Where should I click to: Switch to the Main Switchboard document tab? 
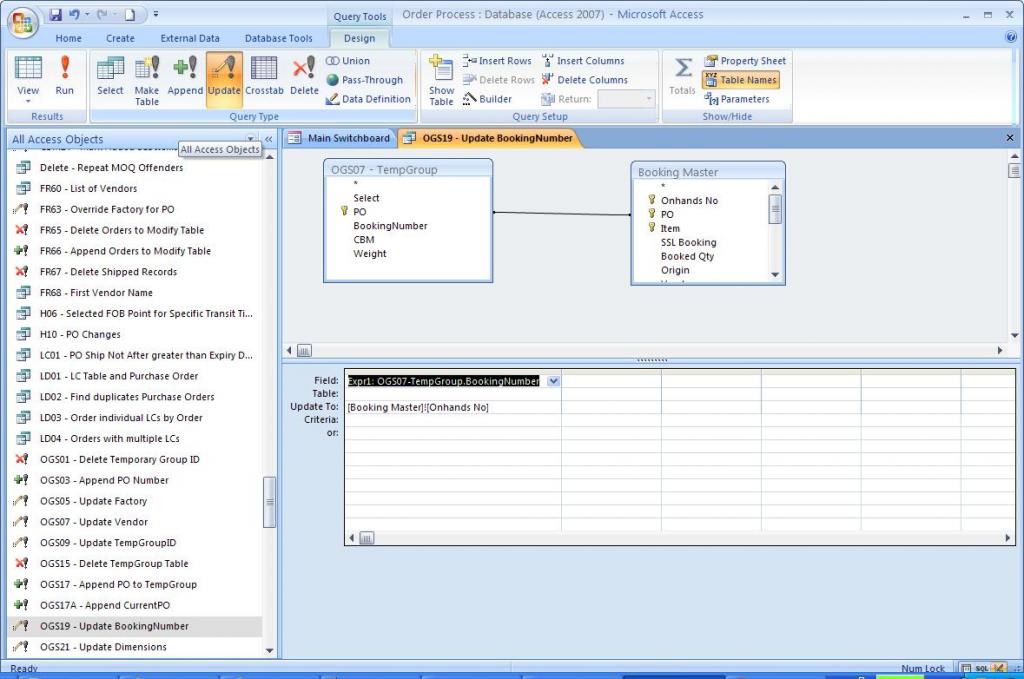point(340,138)
